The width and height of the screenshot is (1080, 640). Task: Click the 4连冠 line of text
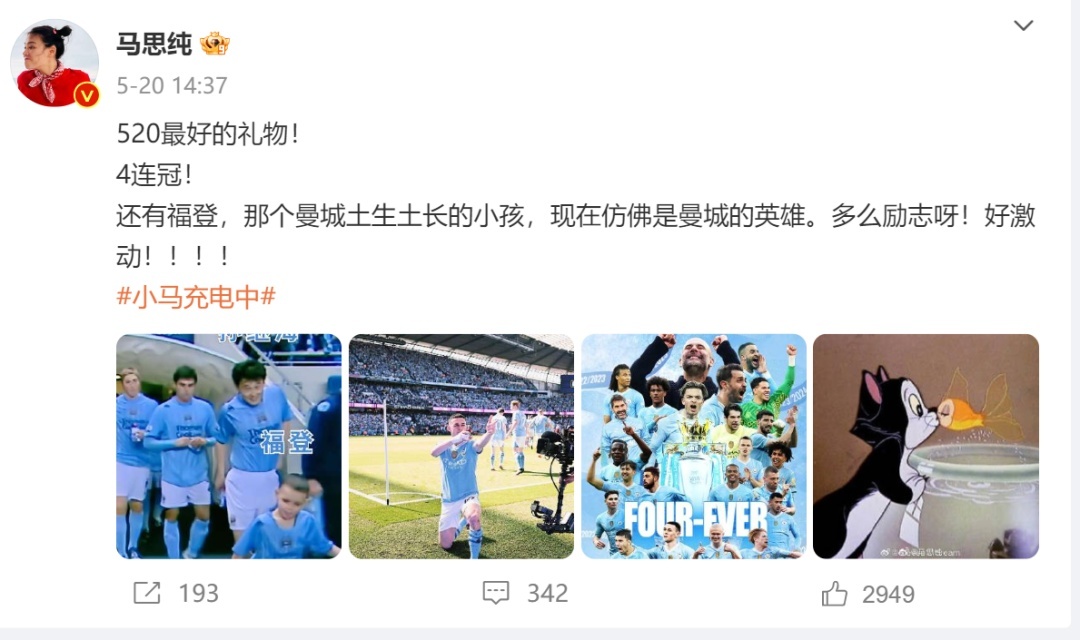click(154, 175)
